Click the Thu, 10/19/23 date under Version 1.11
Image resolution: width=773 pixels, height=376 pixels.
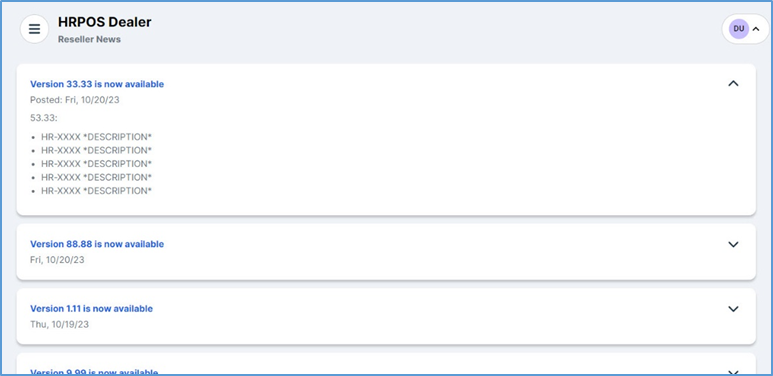(59, 324)
